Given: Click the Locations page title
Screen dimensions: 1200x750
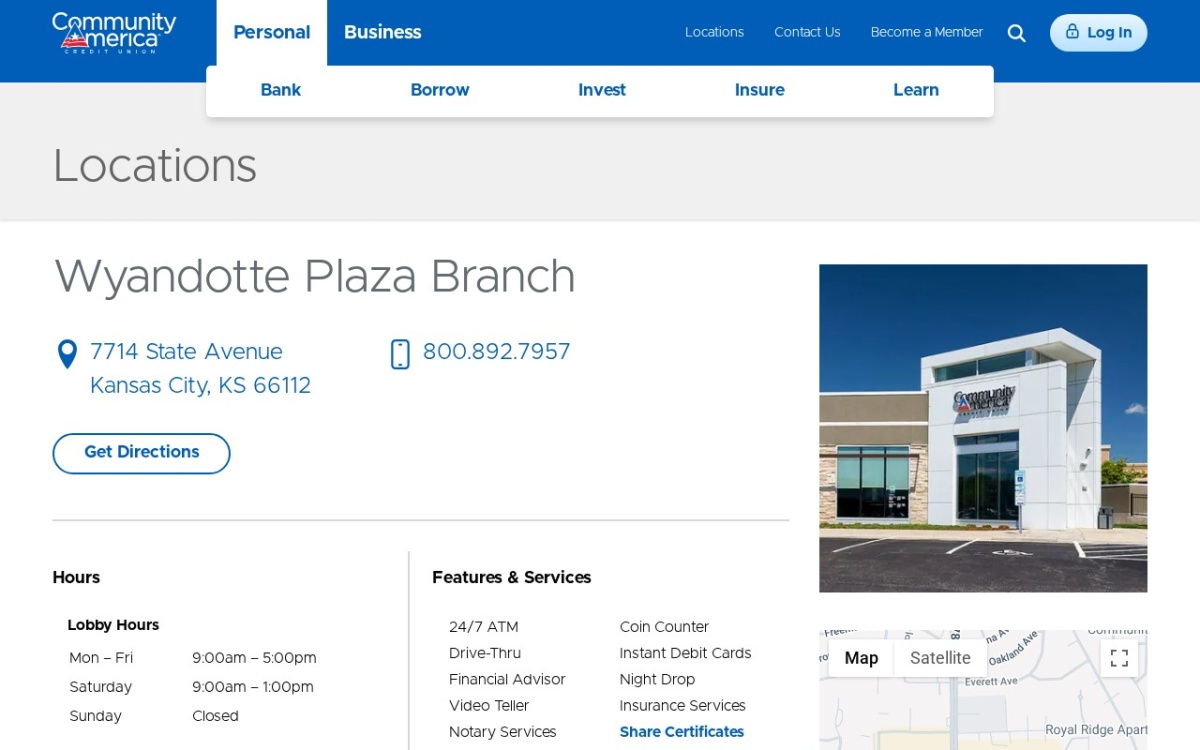Looking at the screenshot, I should click(x=155, y=166).
